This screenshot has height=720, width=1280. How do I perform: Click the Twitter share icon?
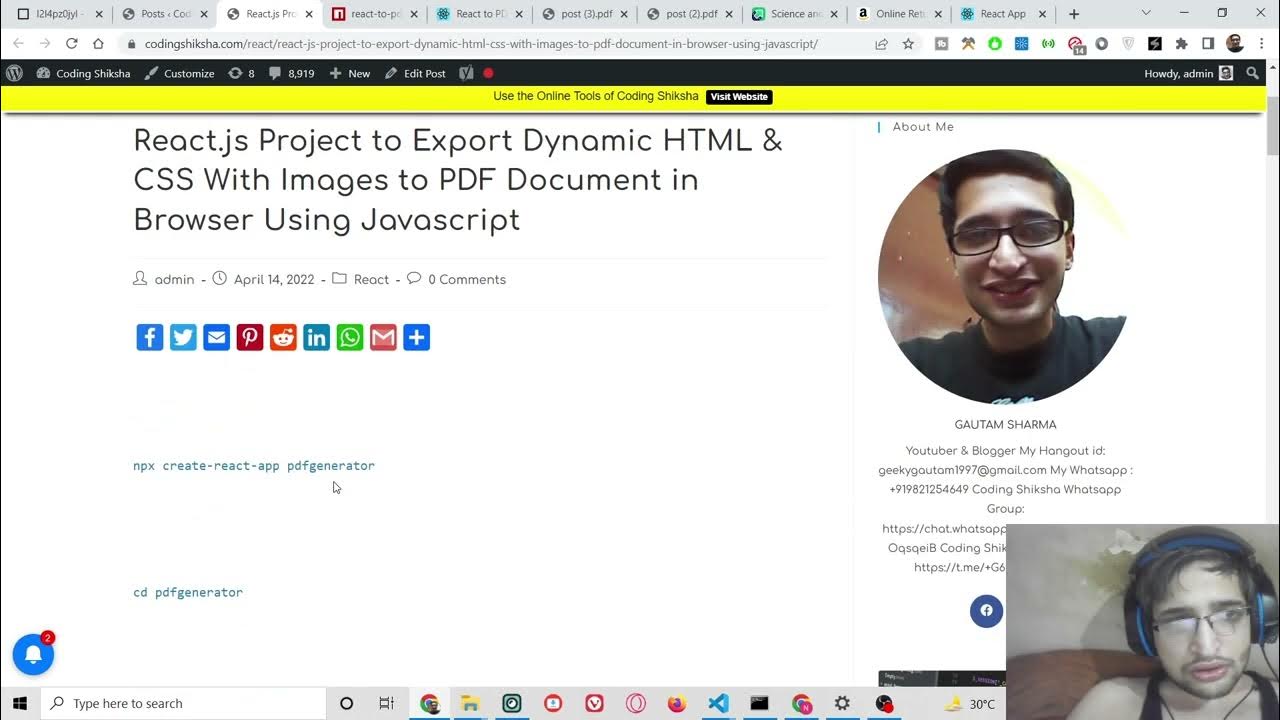click(183, 337)
